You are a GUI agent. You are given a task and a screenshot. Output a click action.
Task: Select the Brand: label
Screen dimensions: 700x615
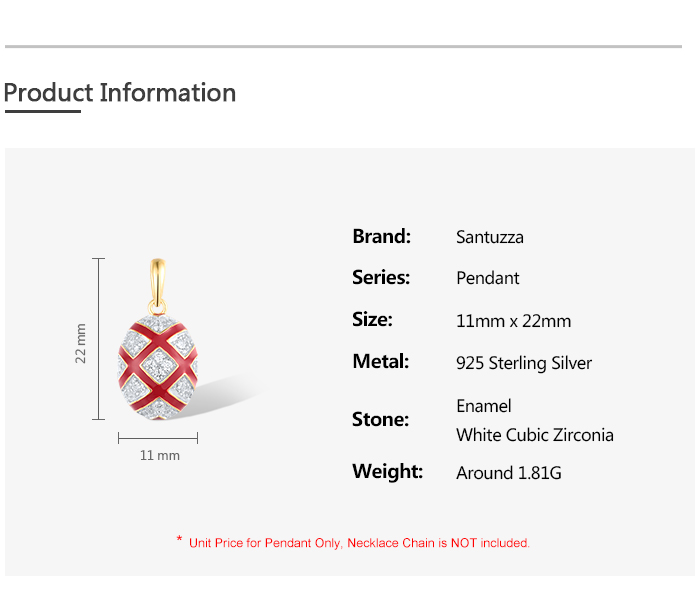382,237
